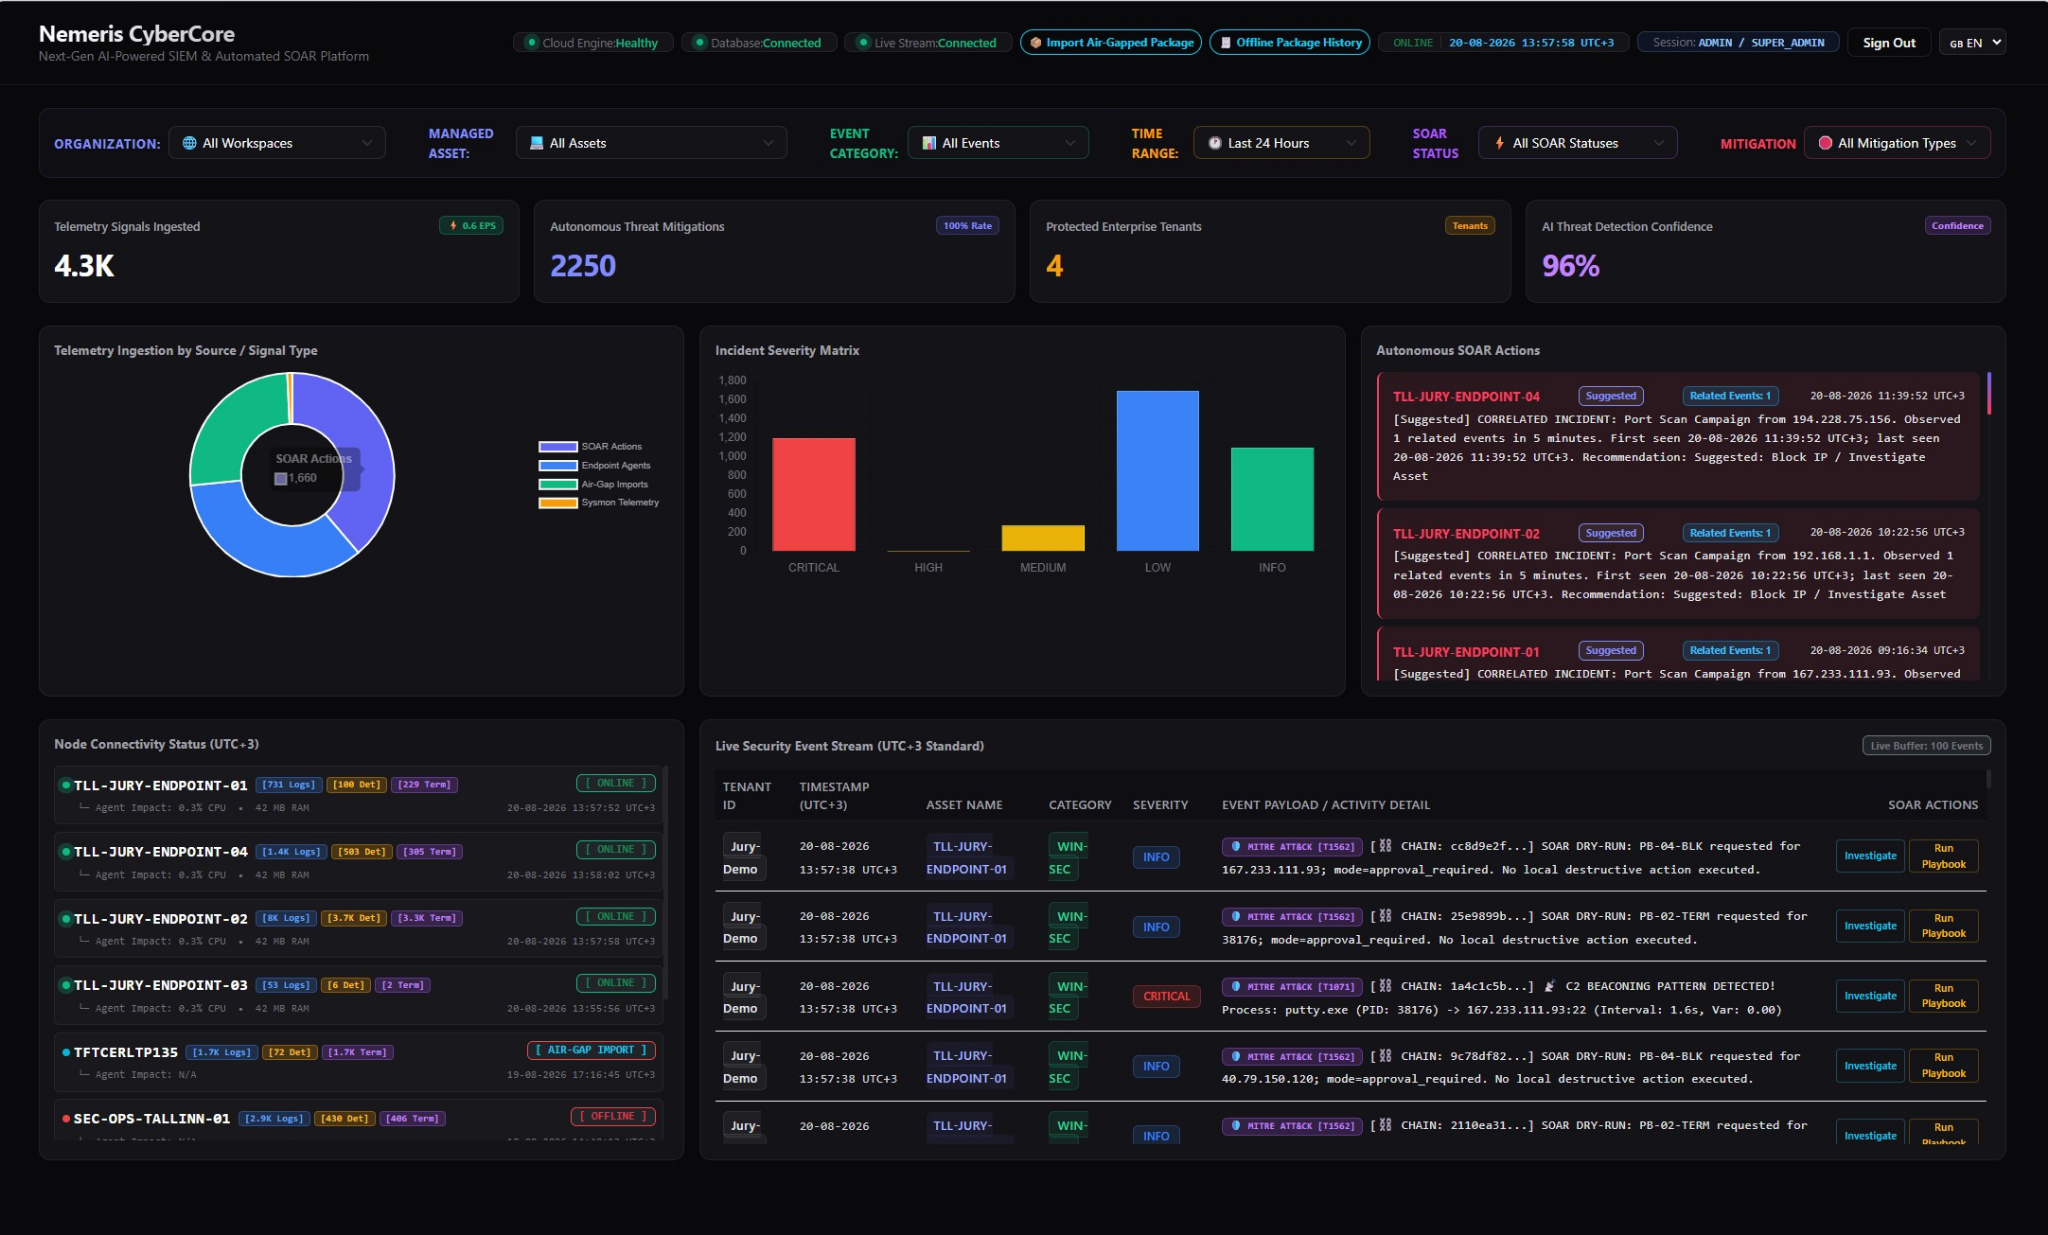
Task: Click the document icon on Offline Package History
Action: pyautogui.click(x=1226, y=43)
